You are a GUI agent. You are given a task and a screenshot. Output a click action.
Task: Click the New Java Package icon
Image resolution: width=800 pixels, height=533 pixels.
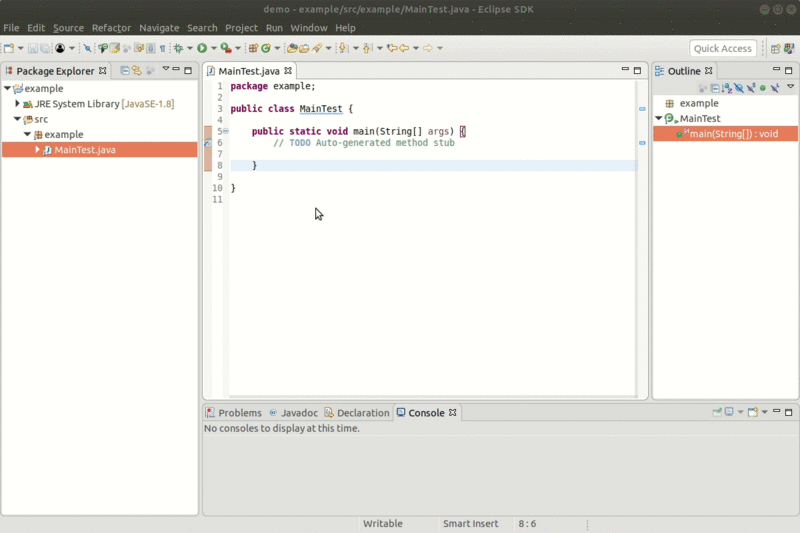[253, 48]
